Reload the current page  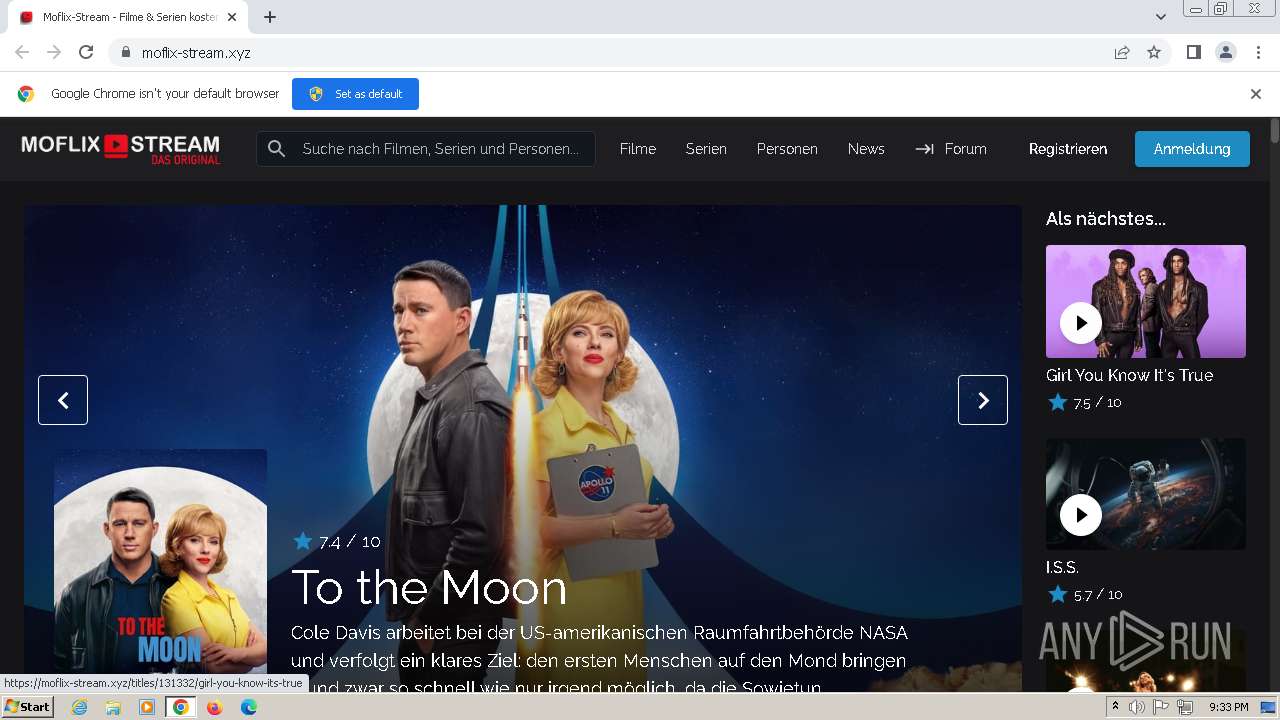pos(86,52)
